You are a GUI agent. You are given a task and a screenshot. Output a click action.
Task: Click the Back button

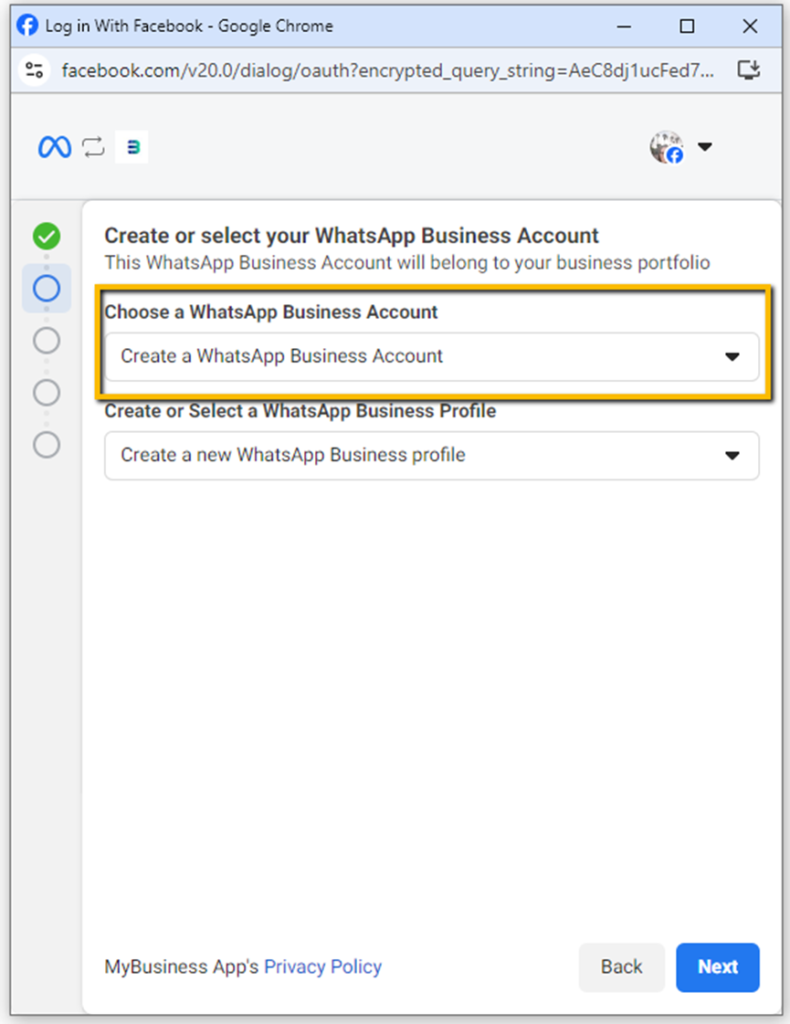[x=622, y=967]
